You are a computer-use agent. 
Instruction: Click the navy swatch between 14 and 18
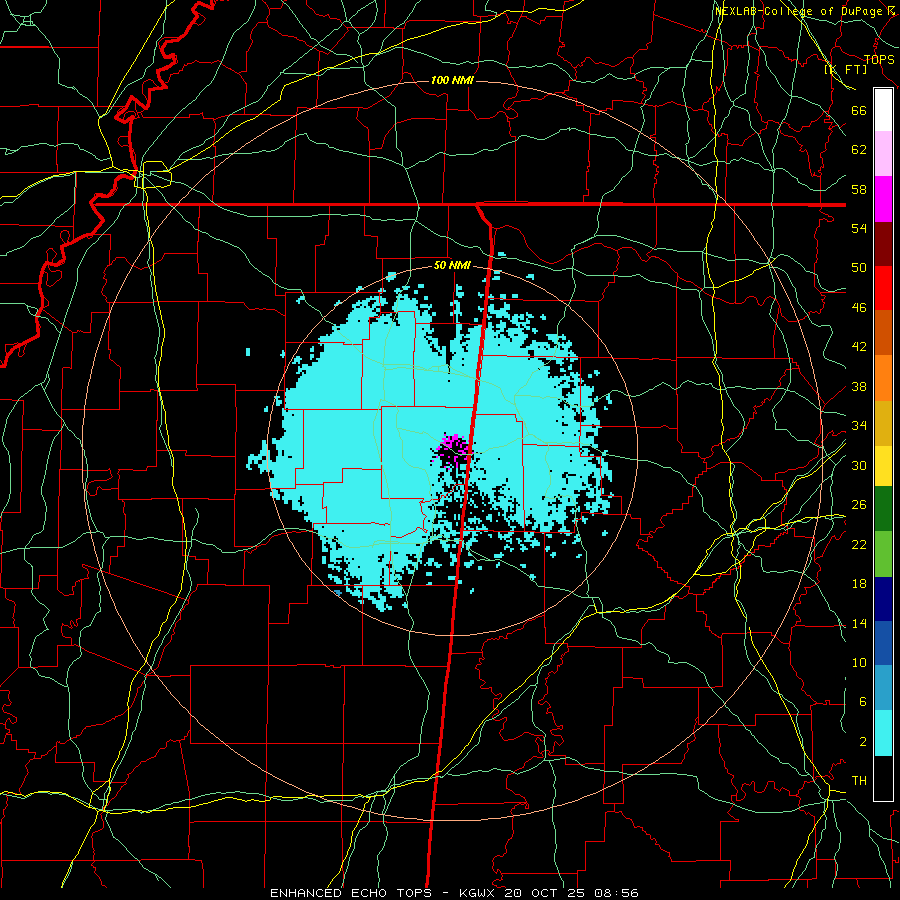pos(883,599)
